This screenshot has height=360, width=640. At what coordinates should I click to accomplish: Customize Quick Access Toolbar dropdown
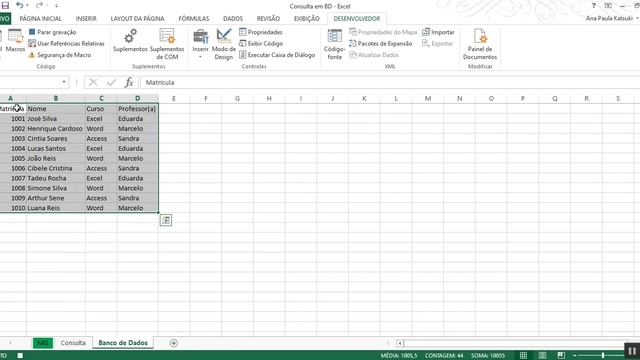[x=56, y=6]
